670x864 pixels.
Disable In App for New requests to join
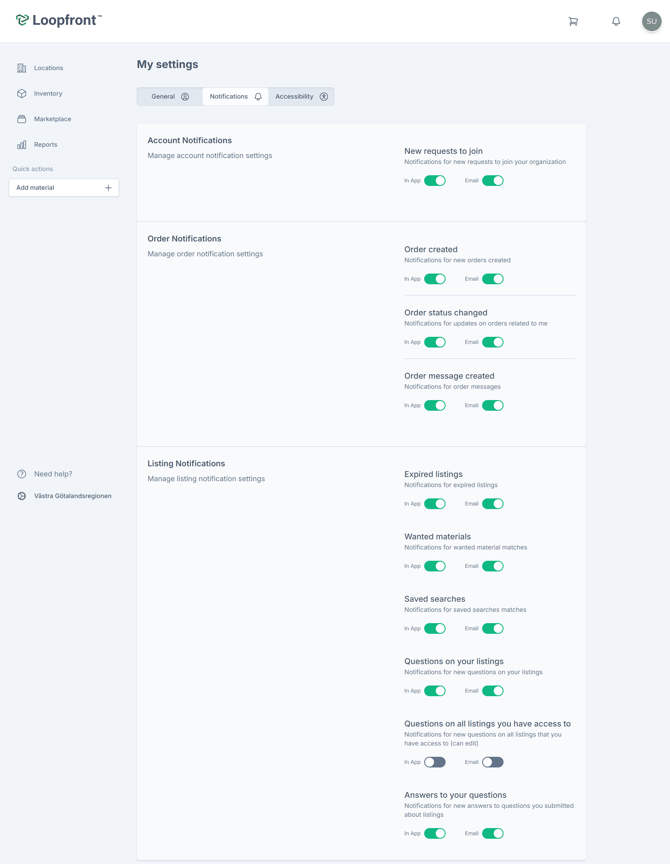(x=435, y=181)
